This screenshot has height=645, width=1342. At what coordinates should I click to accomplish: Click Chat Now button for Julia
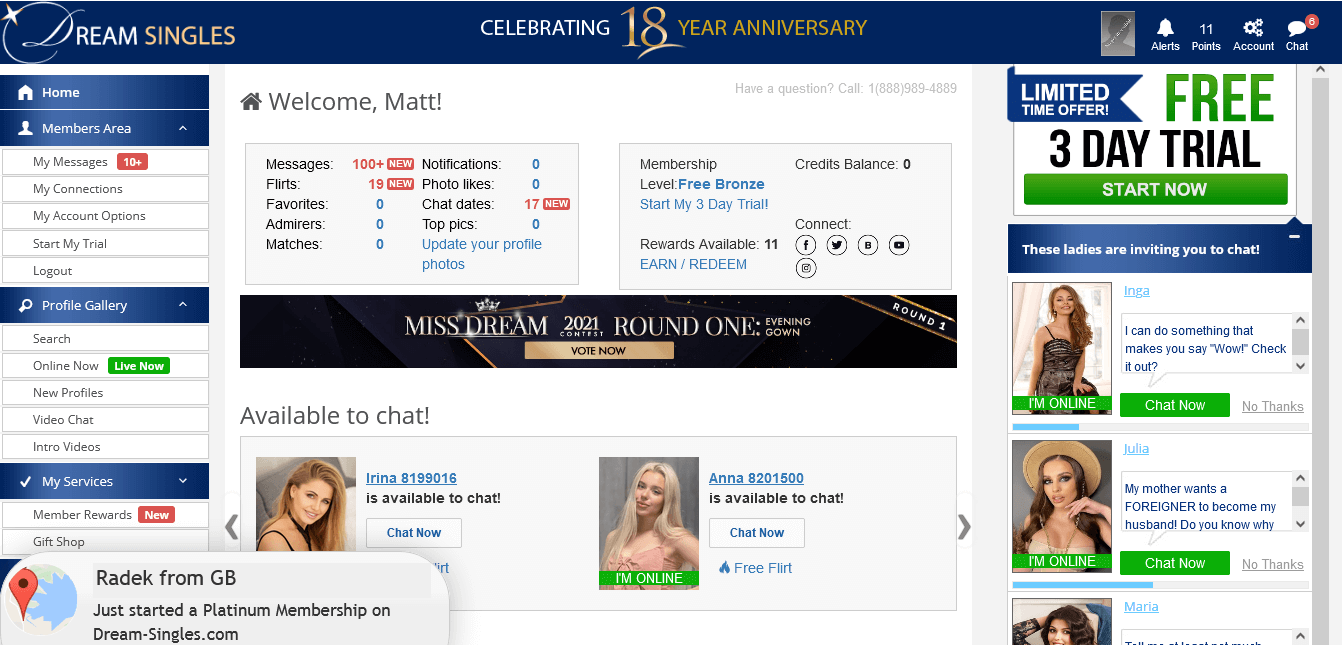(x=1175, y=563)
